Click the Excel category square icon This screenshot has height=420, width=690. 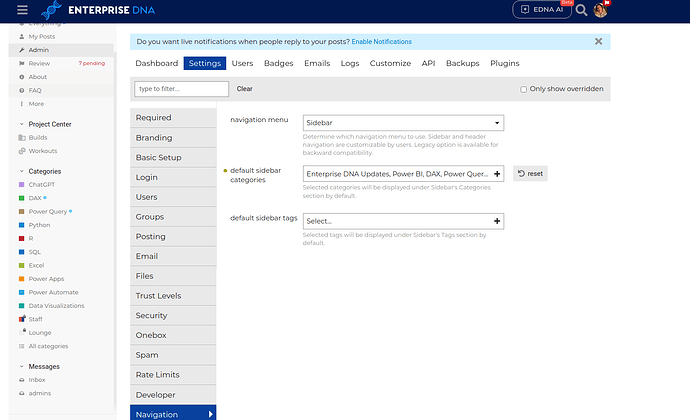(22, 265)
